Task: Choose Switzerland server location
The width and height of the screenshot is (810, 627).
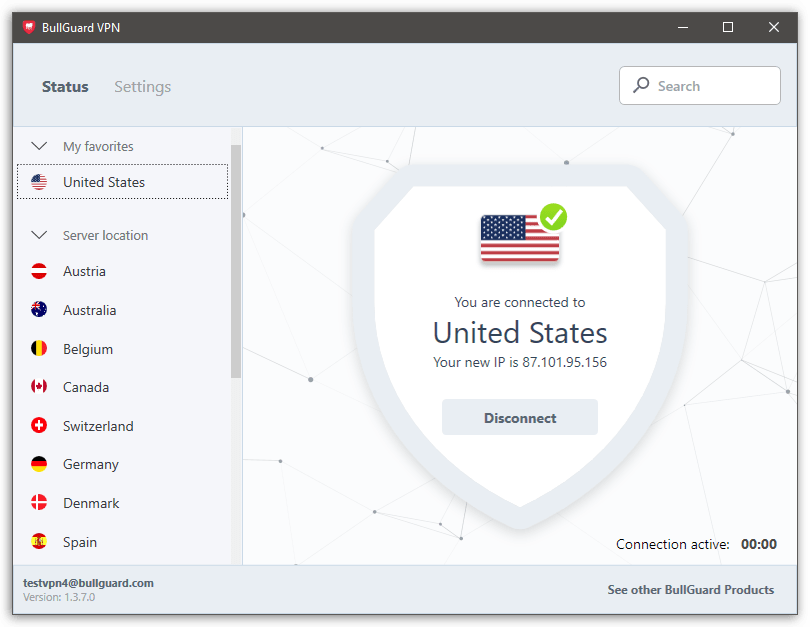Action: 122,426
